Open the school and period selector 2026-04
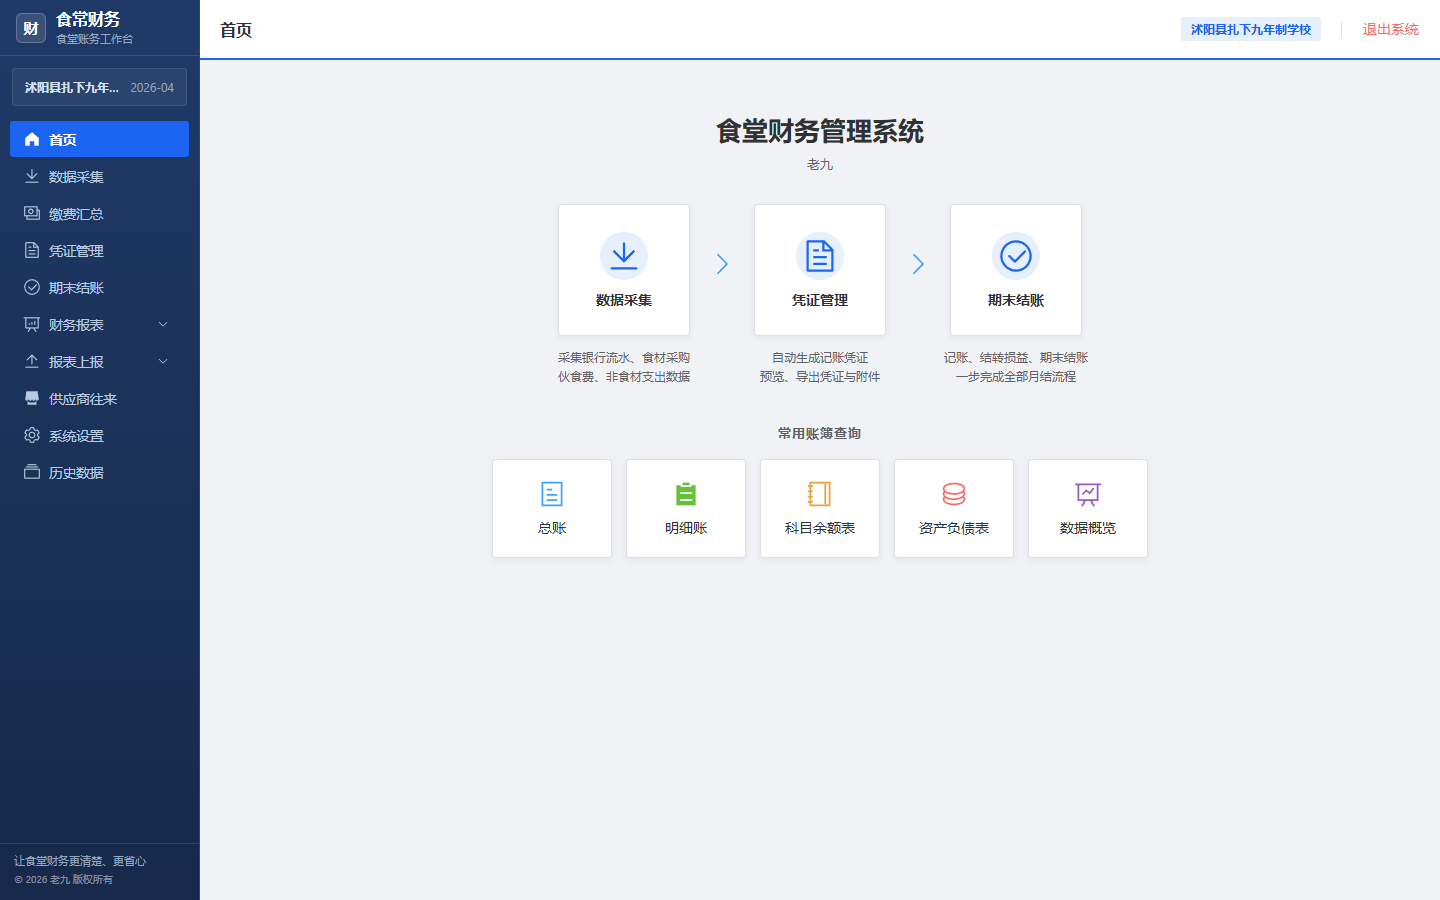 pos(99,87)
